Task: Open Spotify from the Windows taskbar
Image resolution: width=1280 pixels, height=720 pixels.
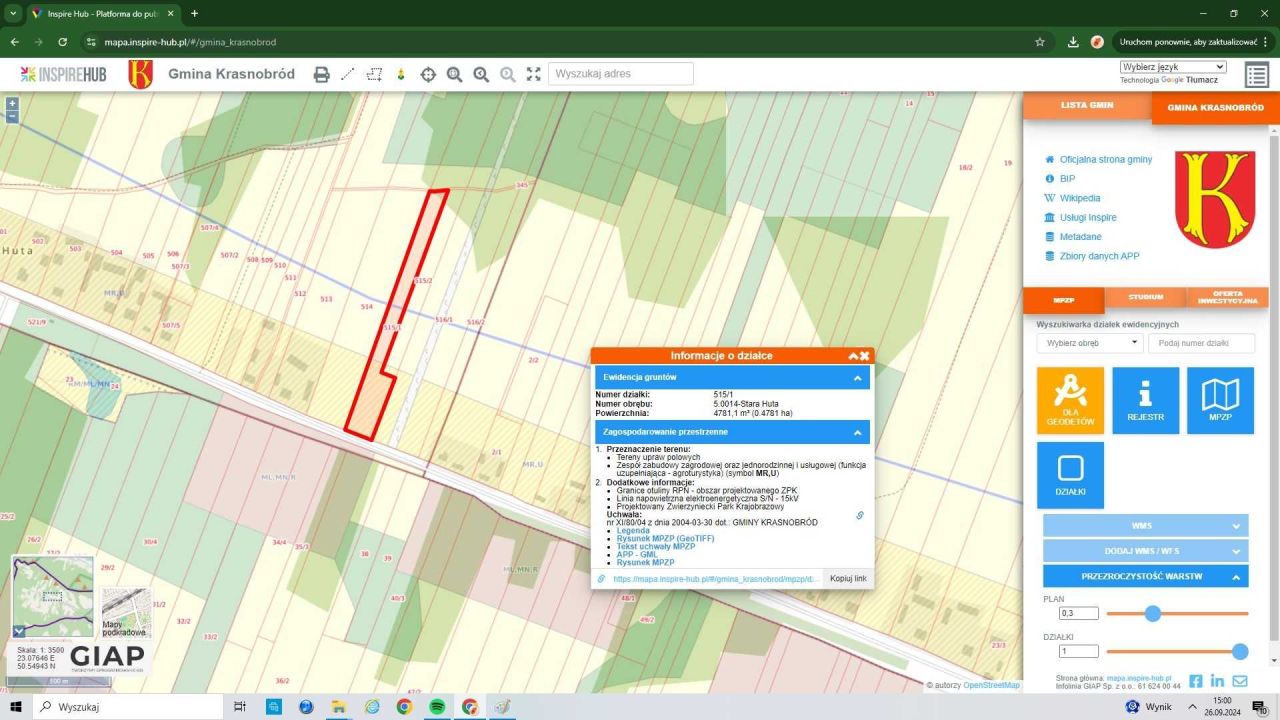Action: point(437,707)
